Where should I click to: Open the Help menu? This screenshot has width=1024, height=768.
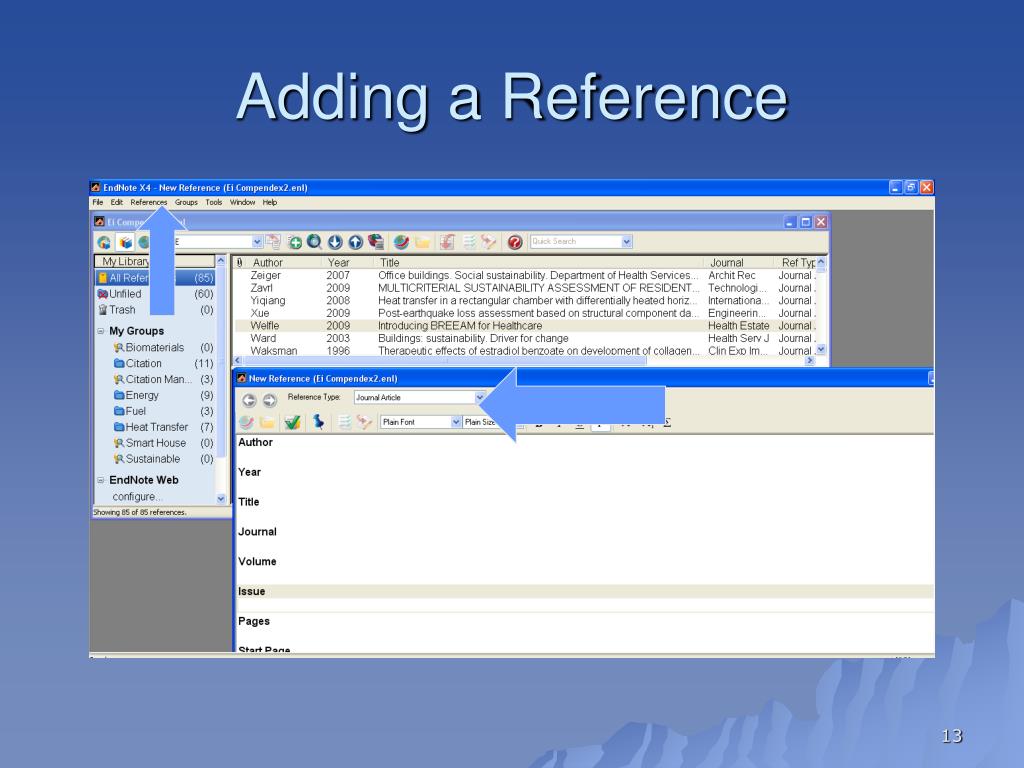pos(270,202)
